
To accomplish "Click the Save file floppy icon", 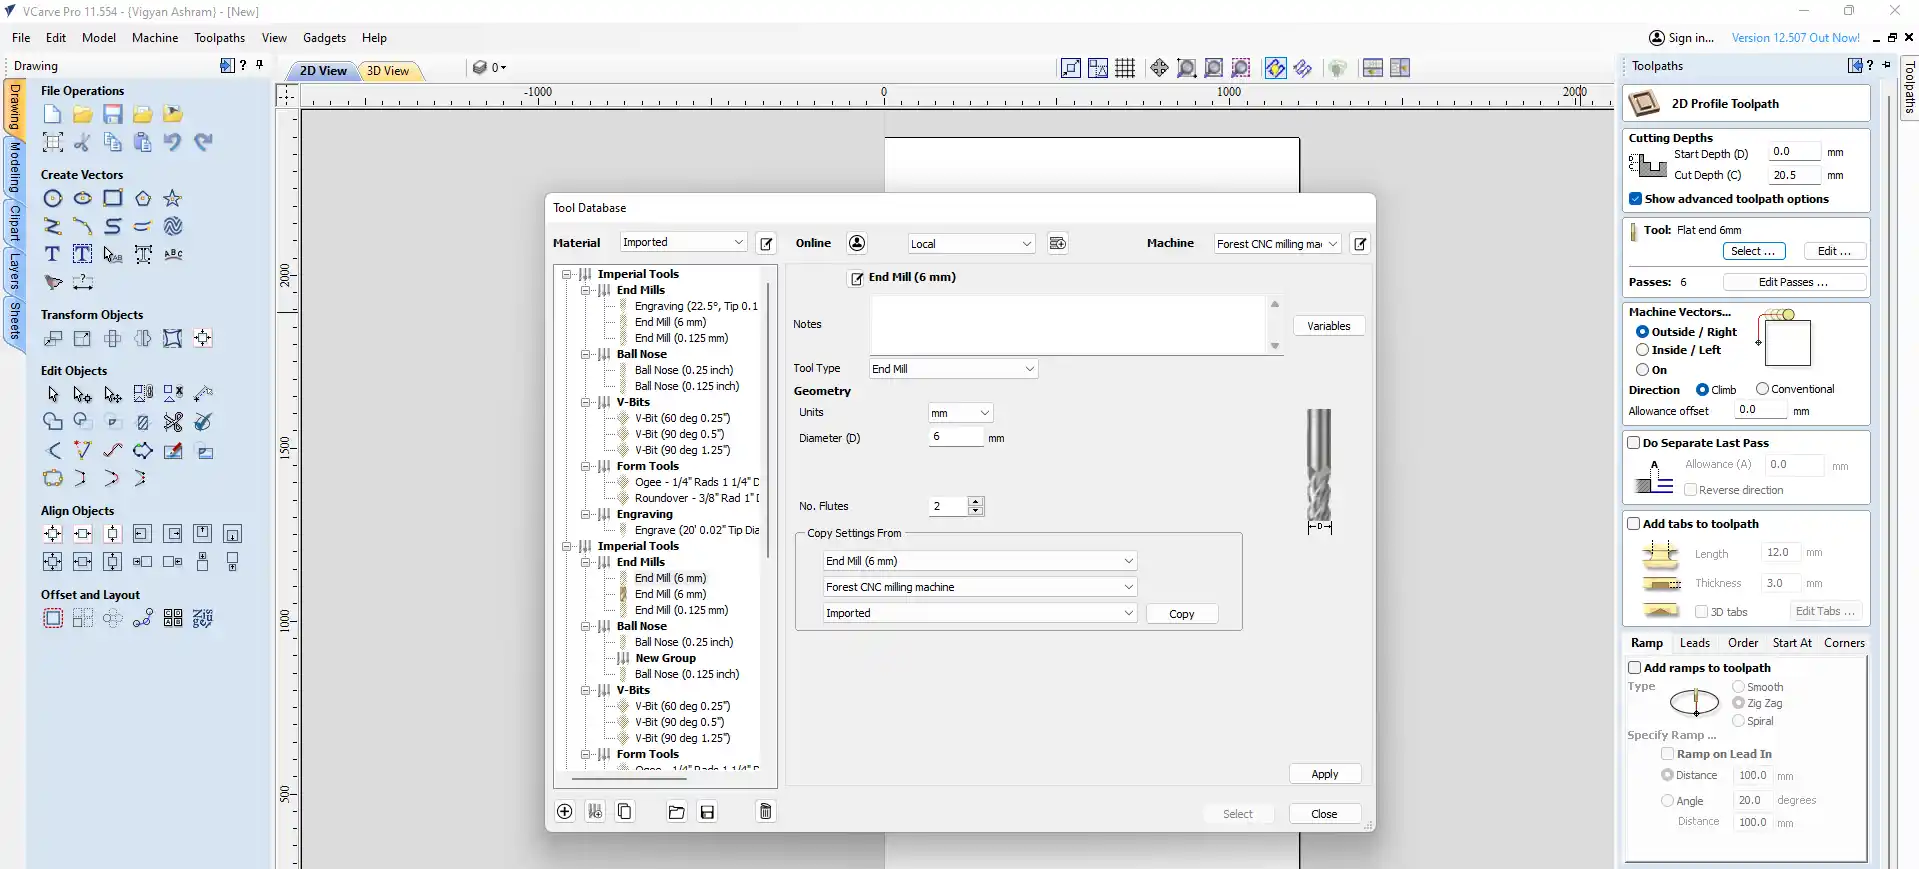I will [112, 114].
